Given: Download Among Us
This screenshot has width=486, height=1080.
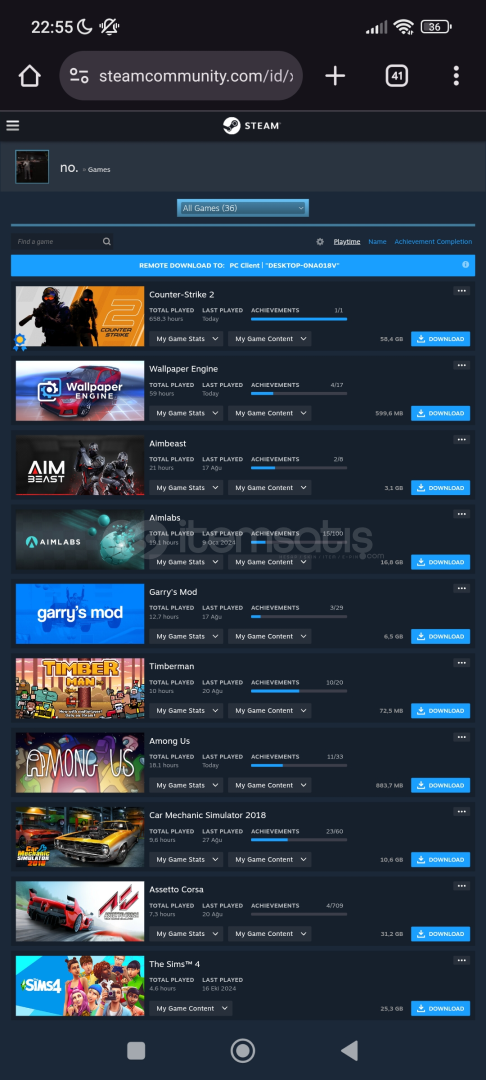Looking at the screenshot, I should (441, 785).
